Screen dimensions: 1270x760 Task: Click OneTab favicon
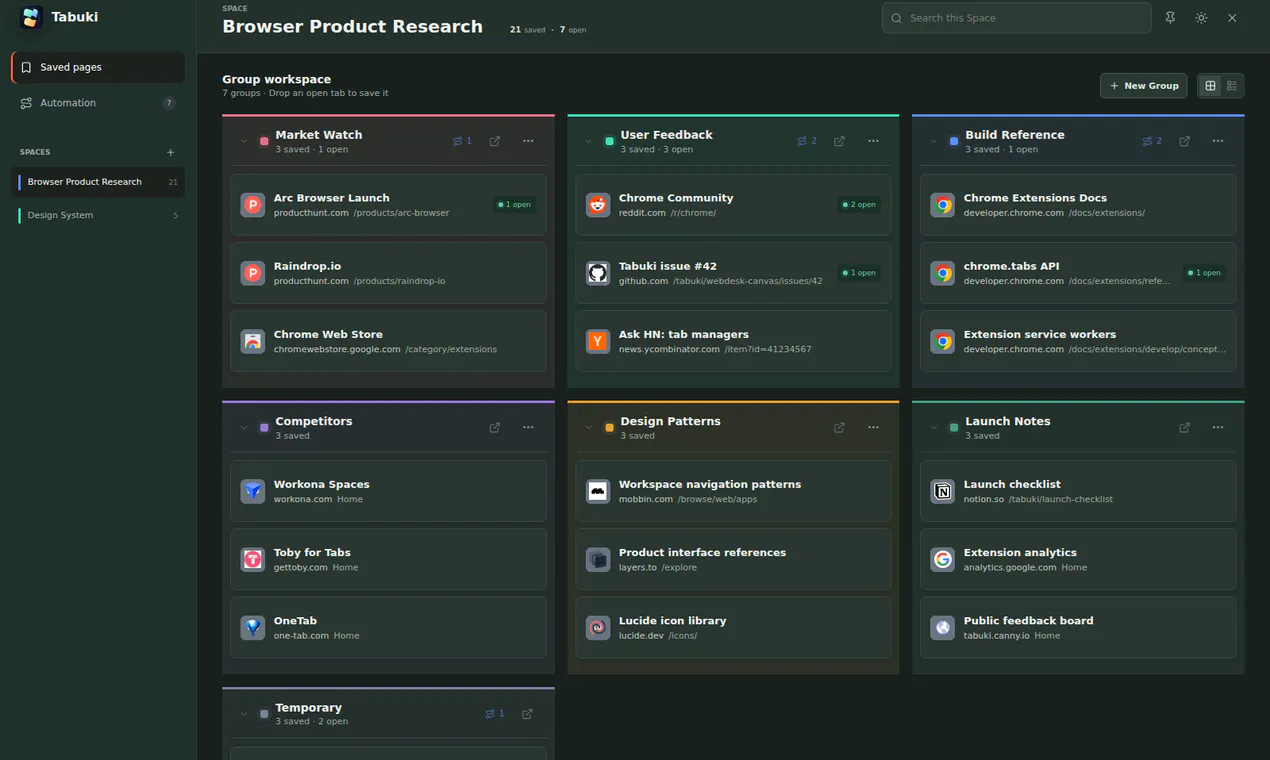pos(253,627)
